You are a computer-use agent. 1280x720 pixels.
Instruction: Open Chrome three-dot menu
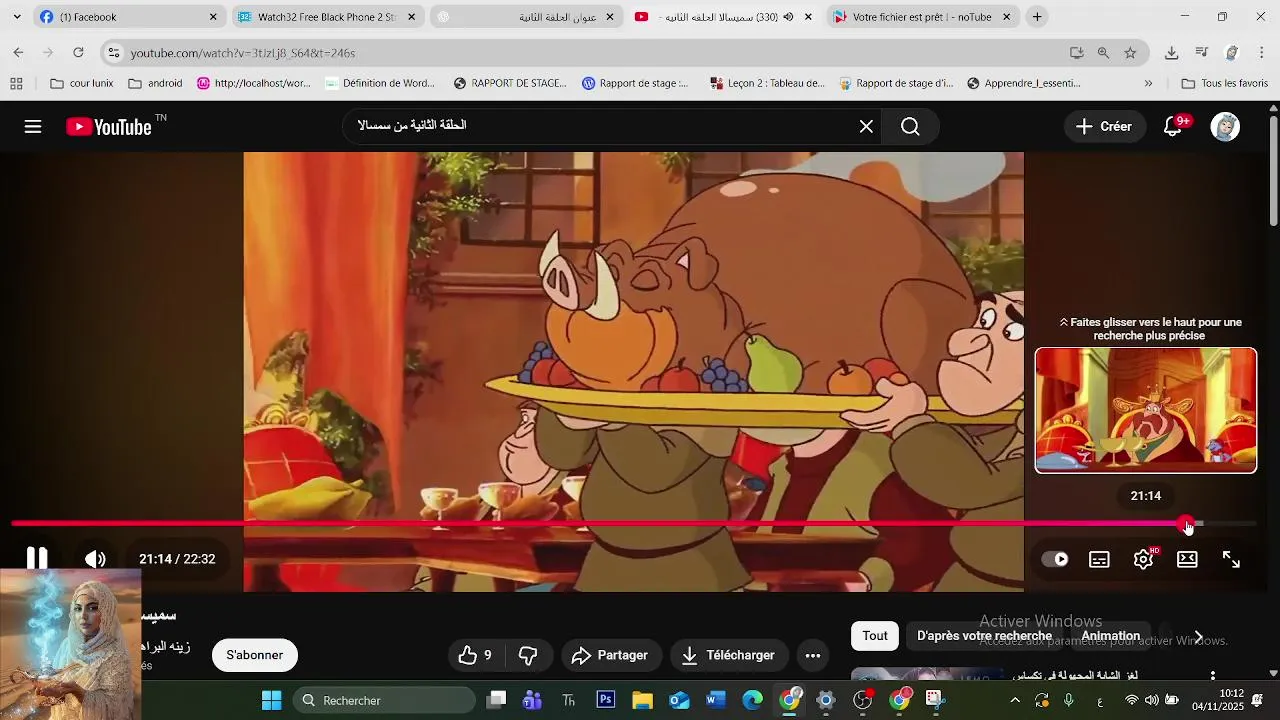click(1262, 53)
